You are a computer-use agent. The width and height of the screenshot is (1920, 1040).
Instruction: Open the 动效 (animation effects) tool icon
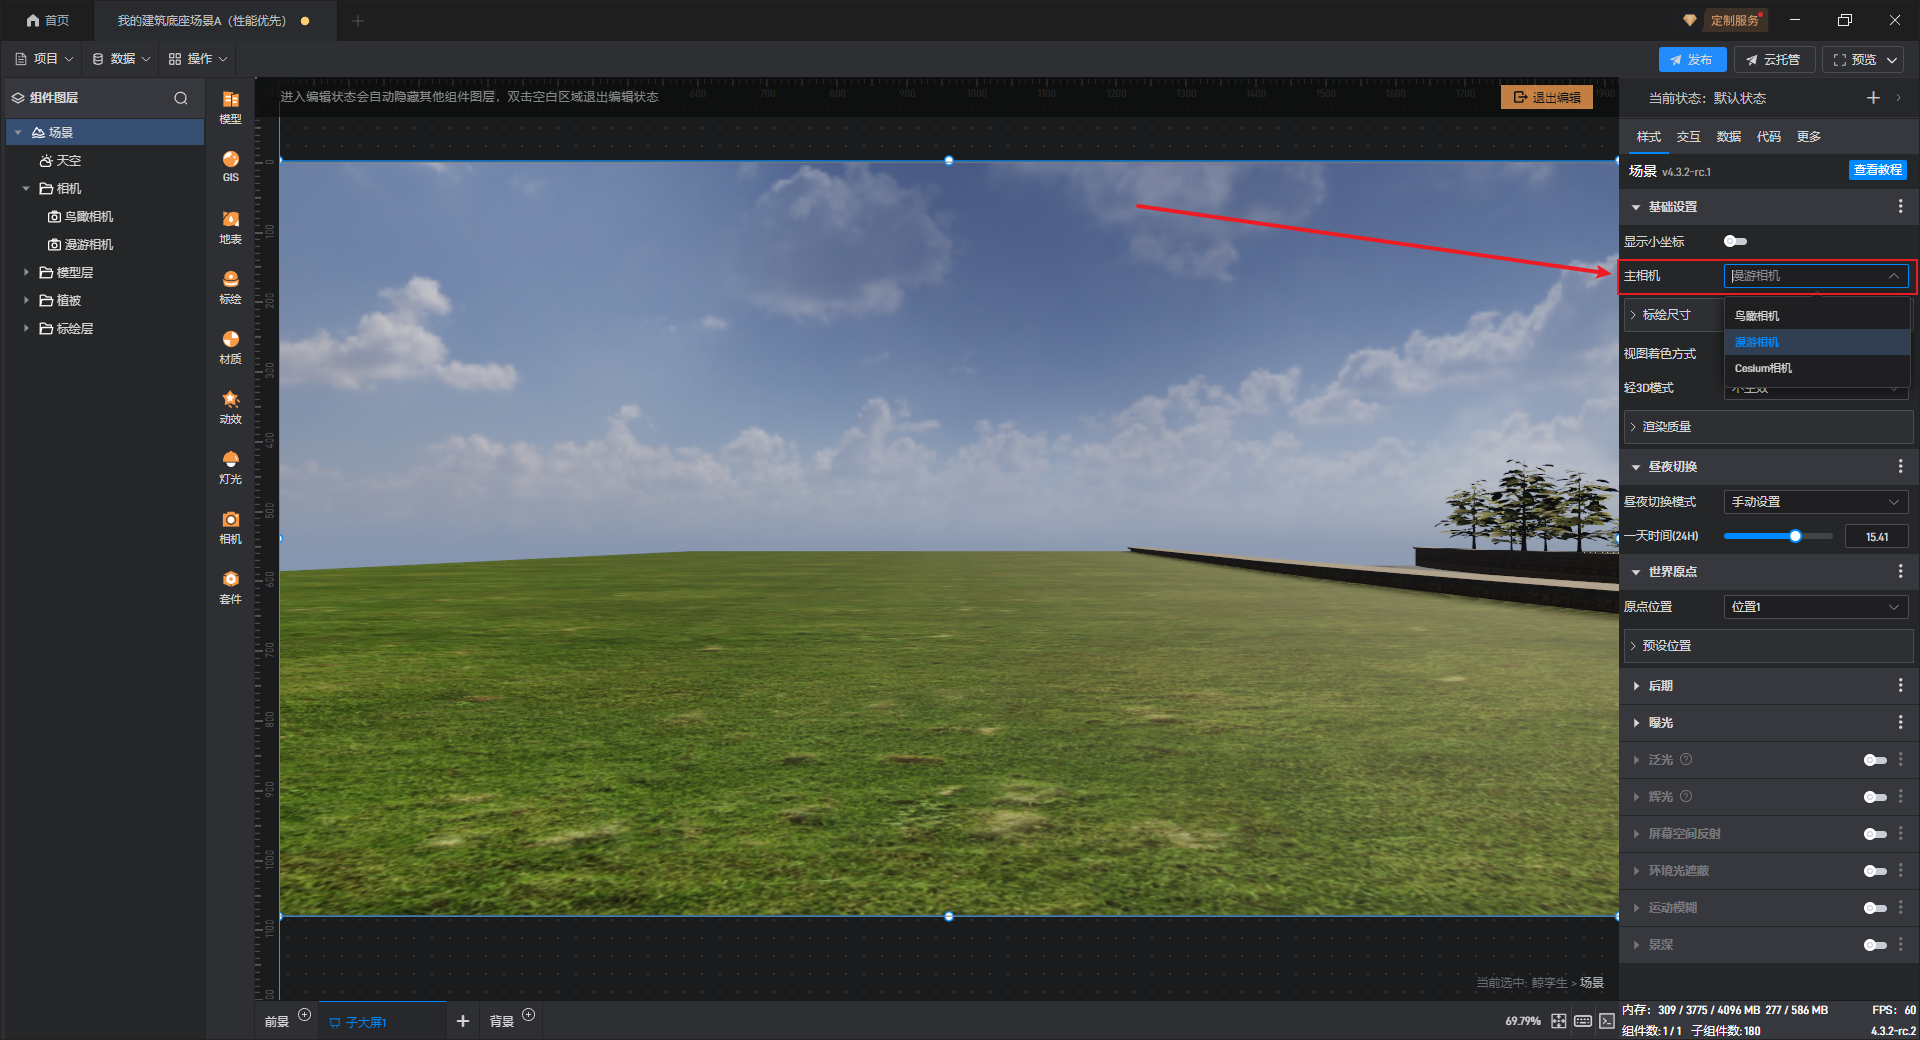point(230,406)
